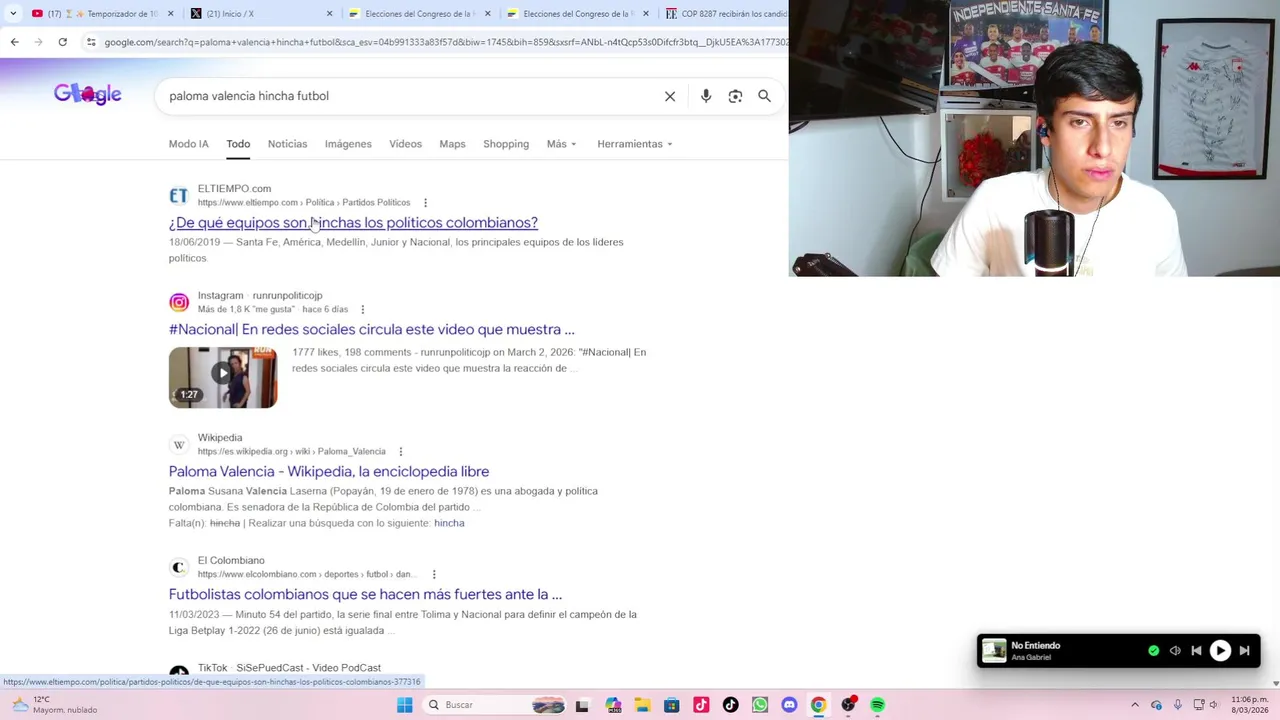
Task: Open more options for the El Colombiano result
Action: pyautogui.click(x=434, y=575)
